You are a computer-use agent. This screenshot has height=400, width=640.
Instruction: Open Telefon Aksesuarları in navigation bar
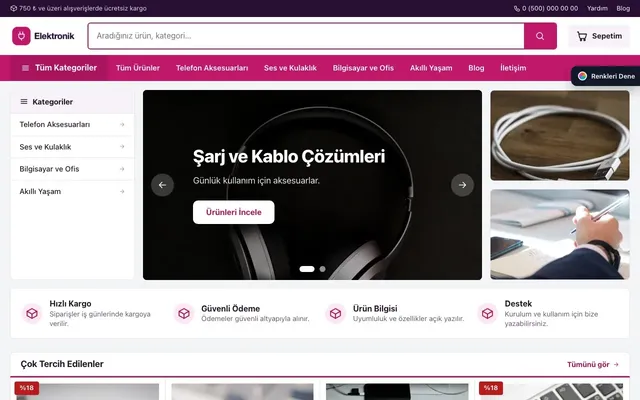point(212,68)
